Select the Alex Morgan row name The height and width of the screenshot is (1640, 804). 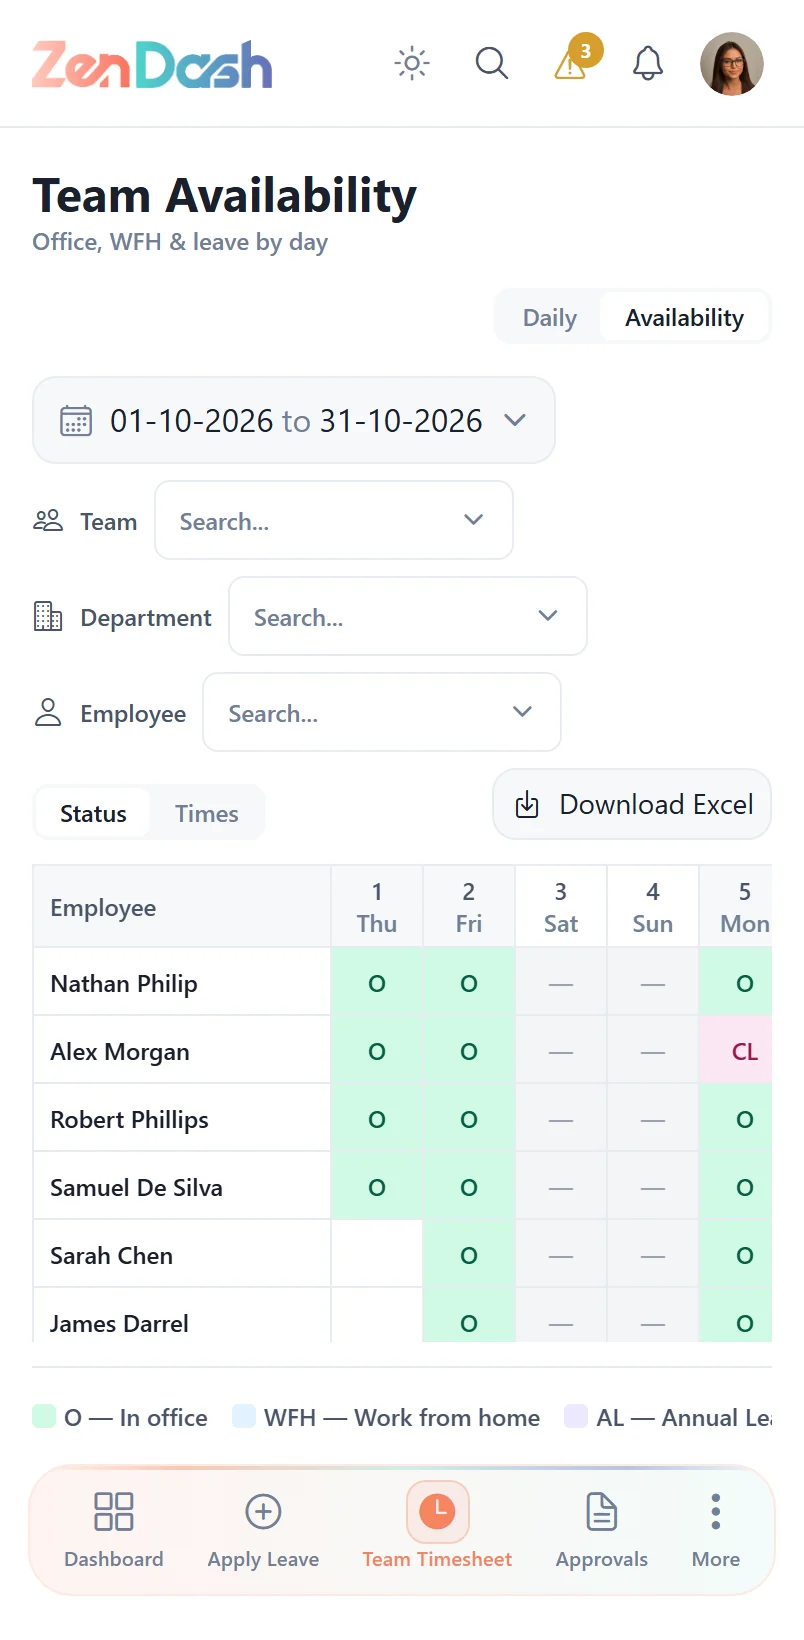[x=120, y=1052]
